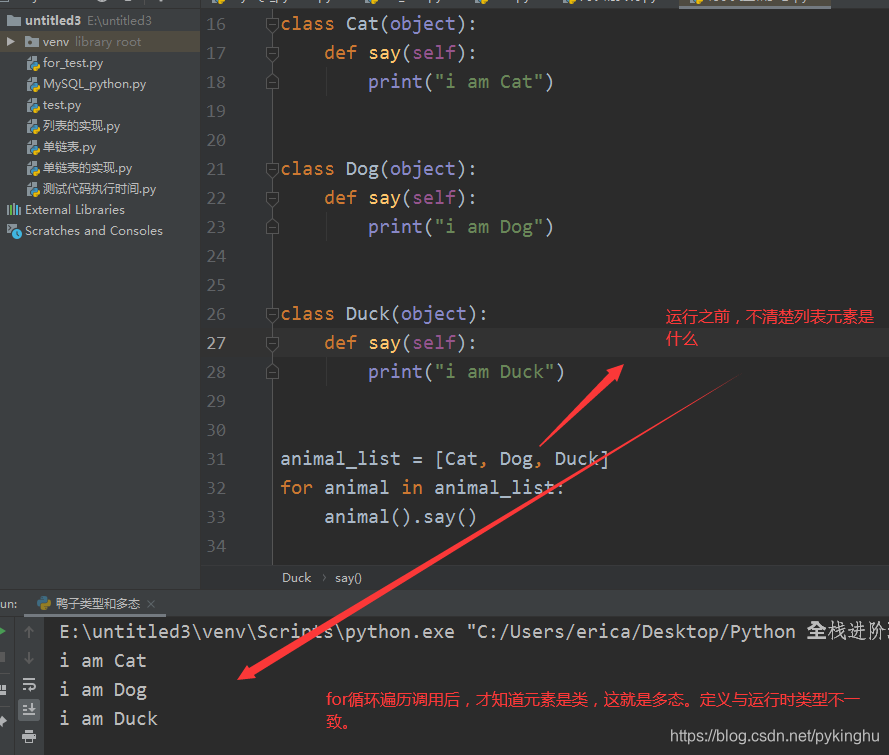Open MySQL_python.py in the project tree
889x755 pixels.
click(94, 84)
